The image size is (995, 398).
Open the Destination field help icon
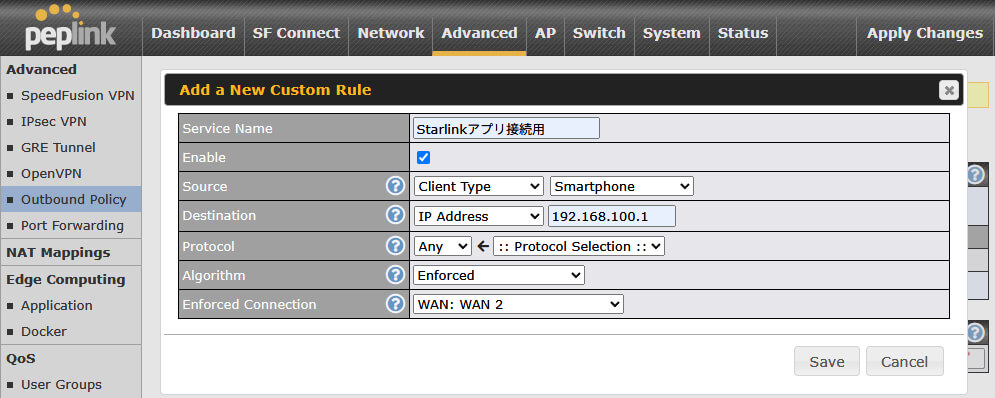pyautogui.click(x=395, y=215)
